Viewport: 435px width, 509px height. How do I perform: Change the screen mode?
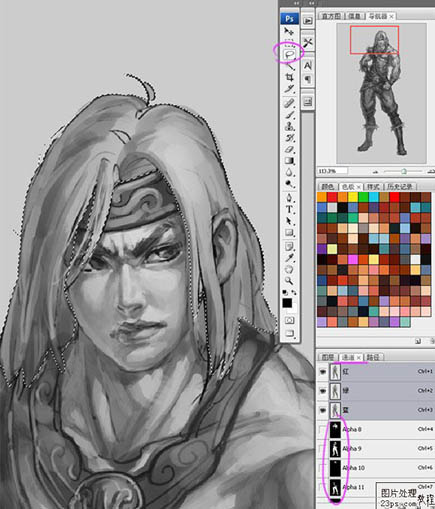pyautogui.click(x=289, y=333)
